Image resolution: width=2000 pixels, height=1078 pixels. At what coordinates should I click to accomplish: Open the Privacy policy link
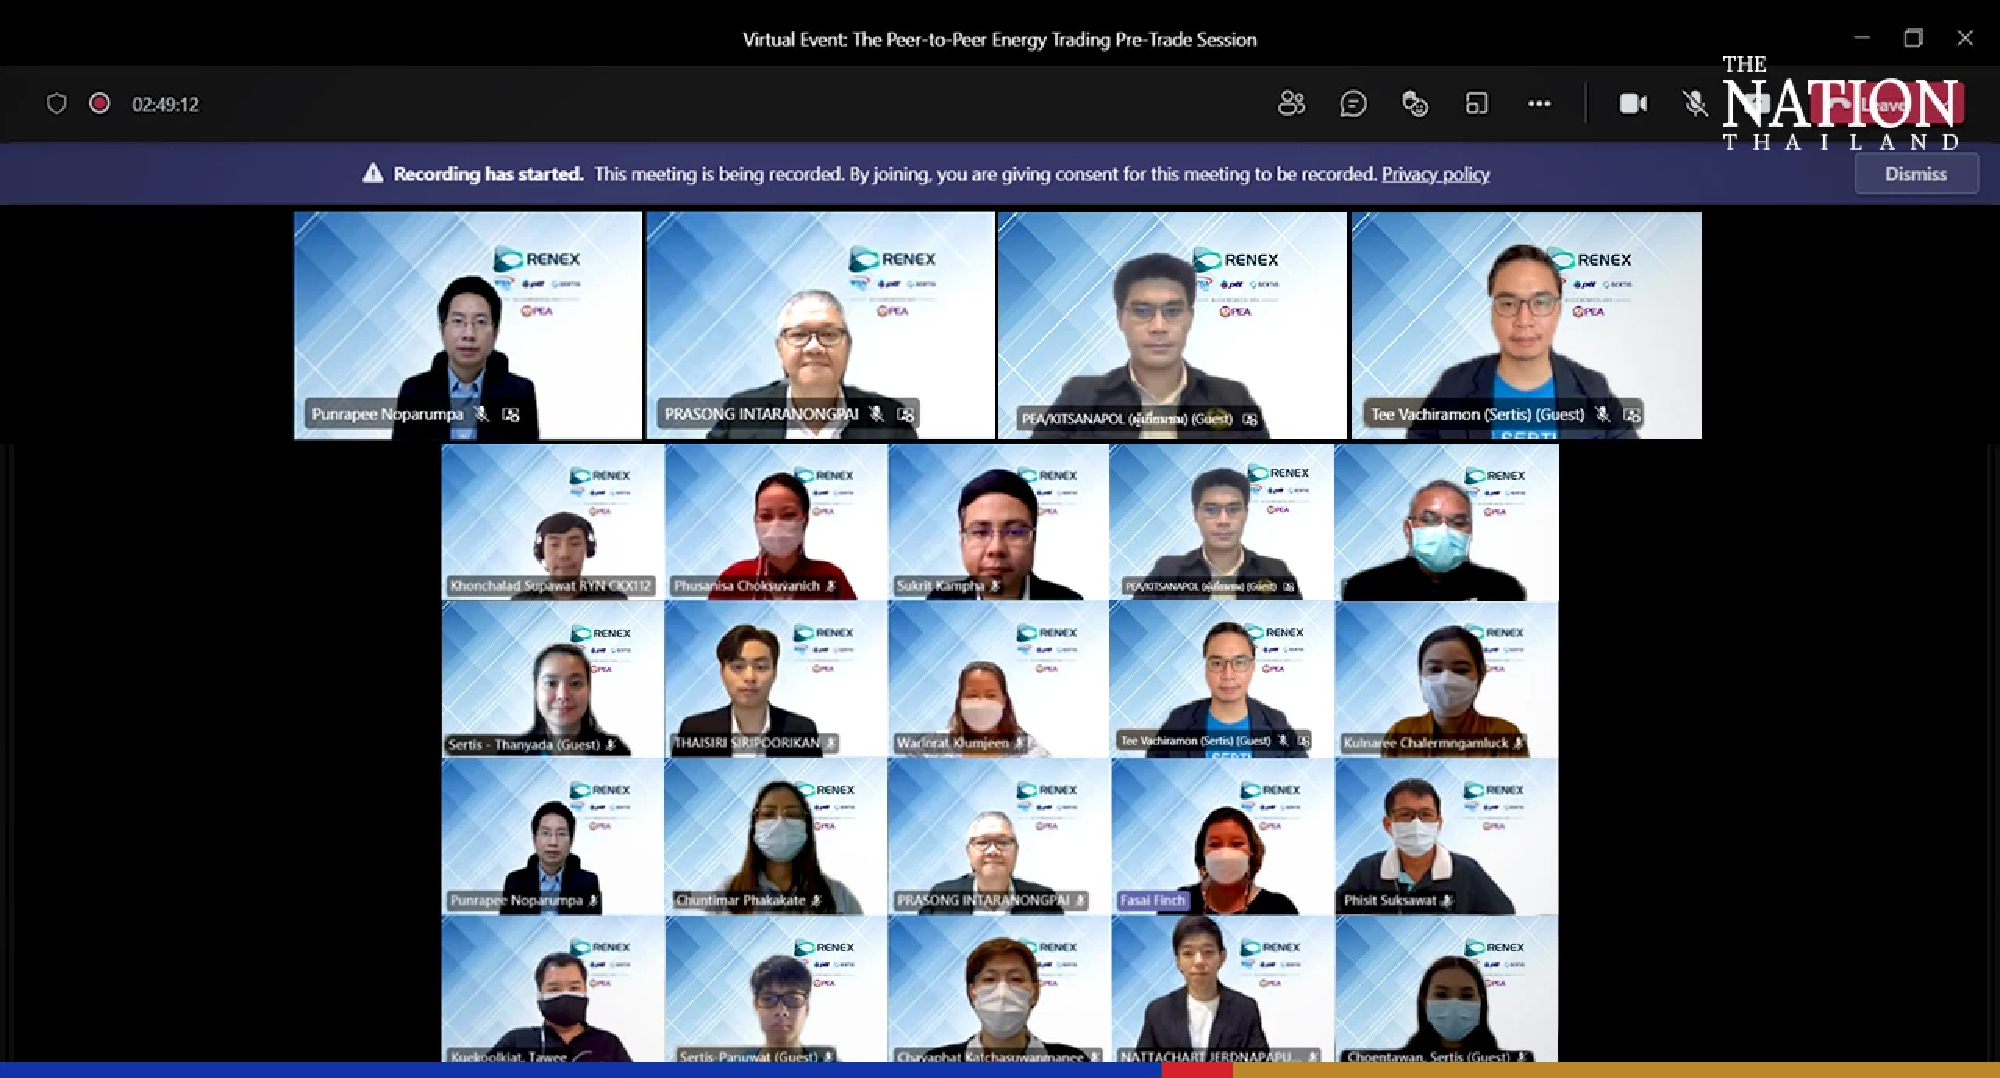1436,174
